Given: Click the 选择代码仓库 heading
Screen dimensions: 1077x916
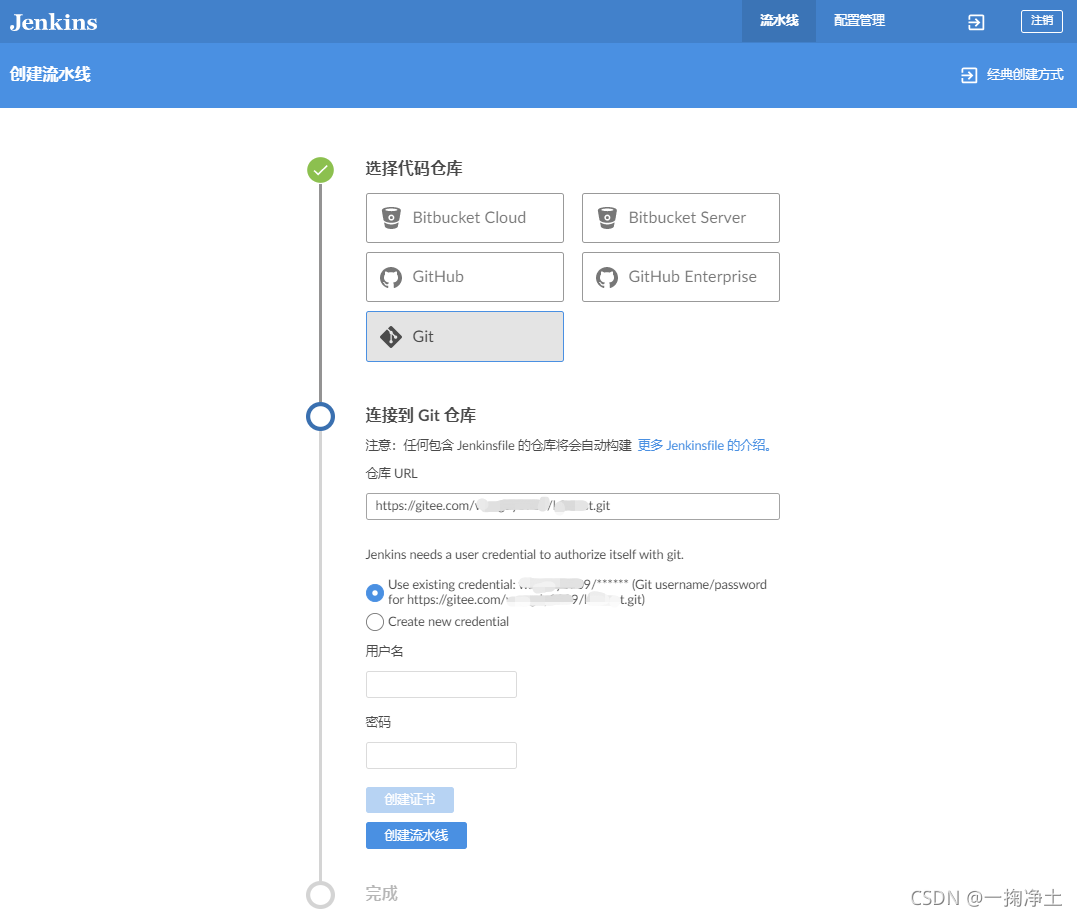Looking at the screenshot, I should pyautogui.click(x=413, y=168).
